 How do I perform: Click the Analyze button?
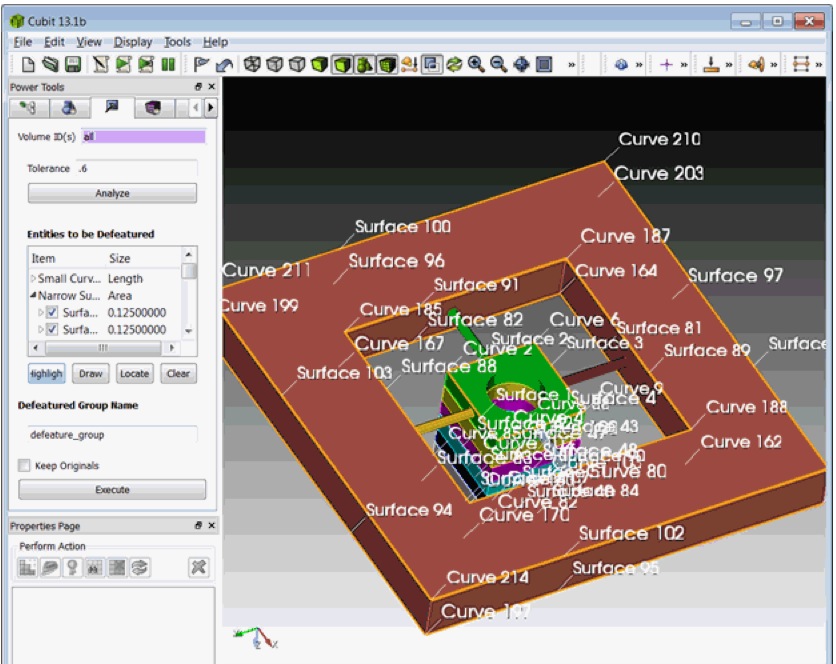click(x=112, y=193)
